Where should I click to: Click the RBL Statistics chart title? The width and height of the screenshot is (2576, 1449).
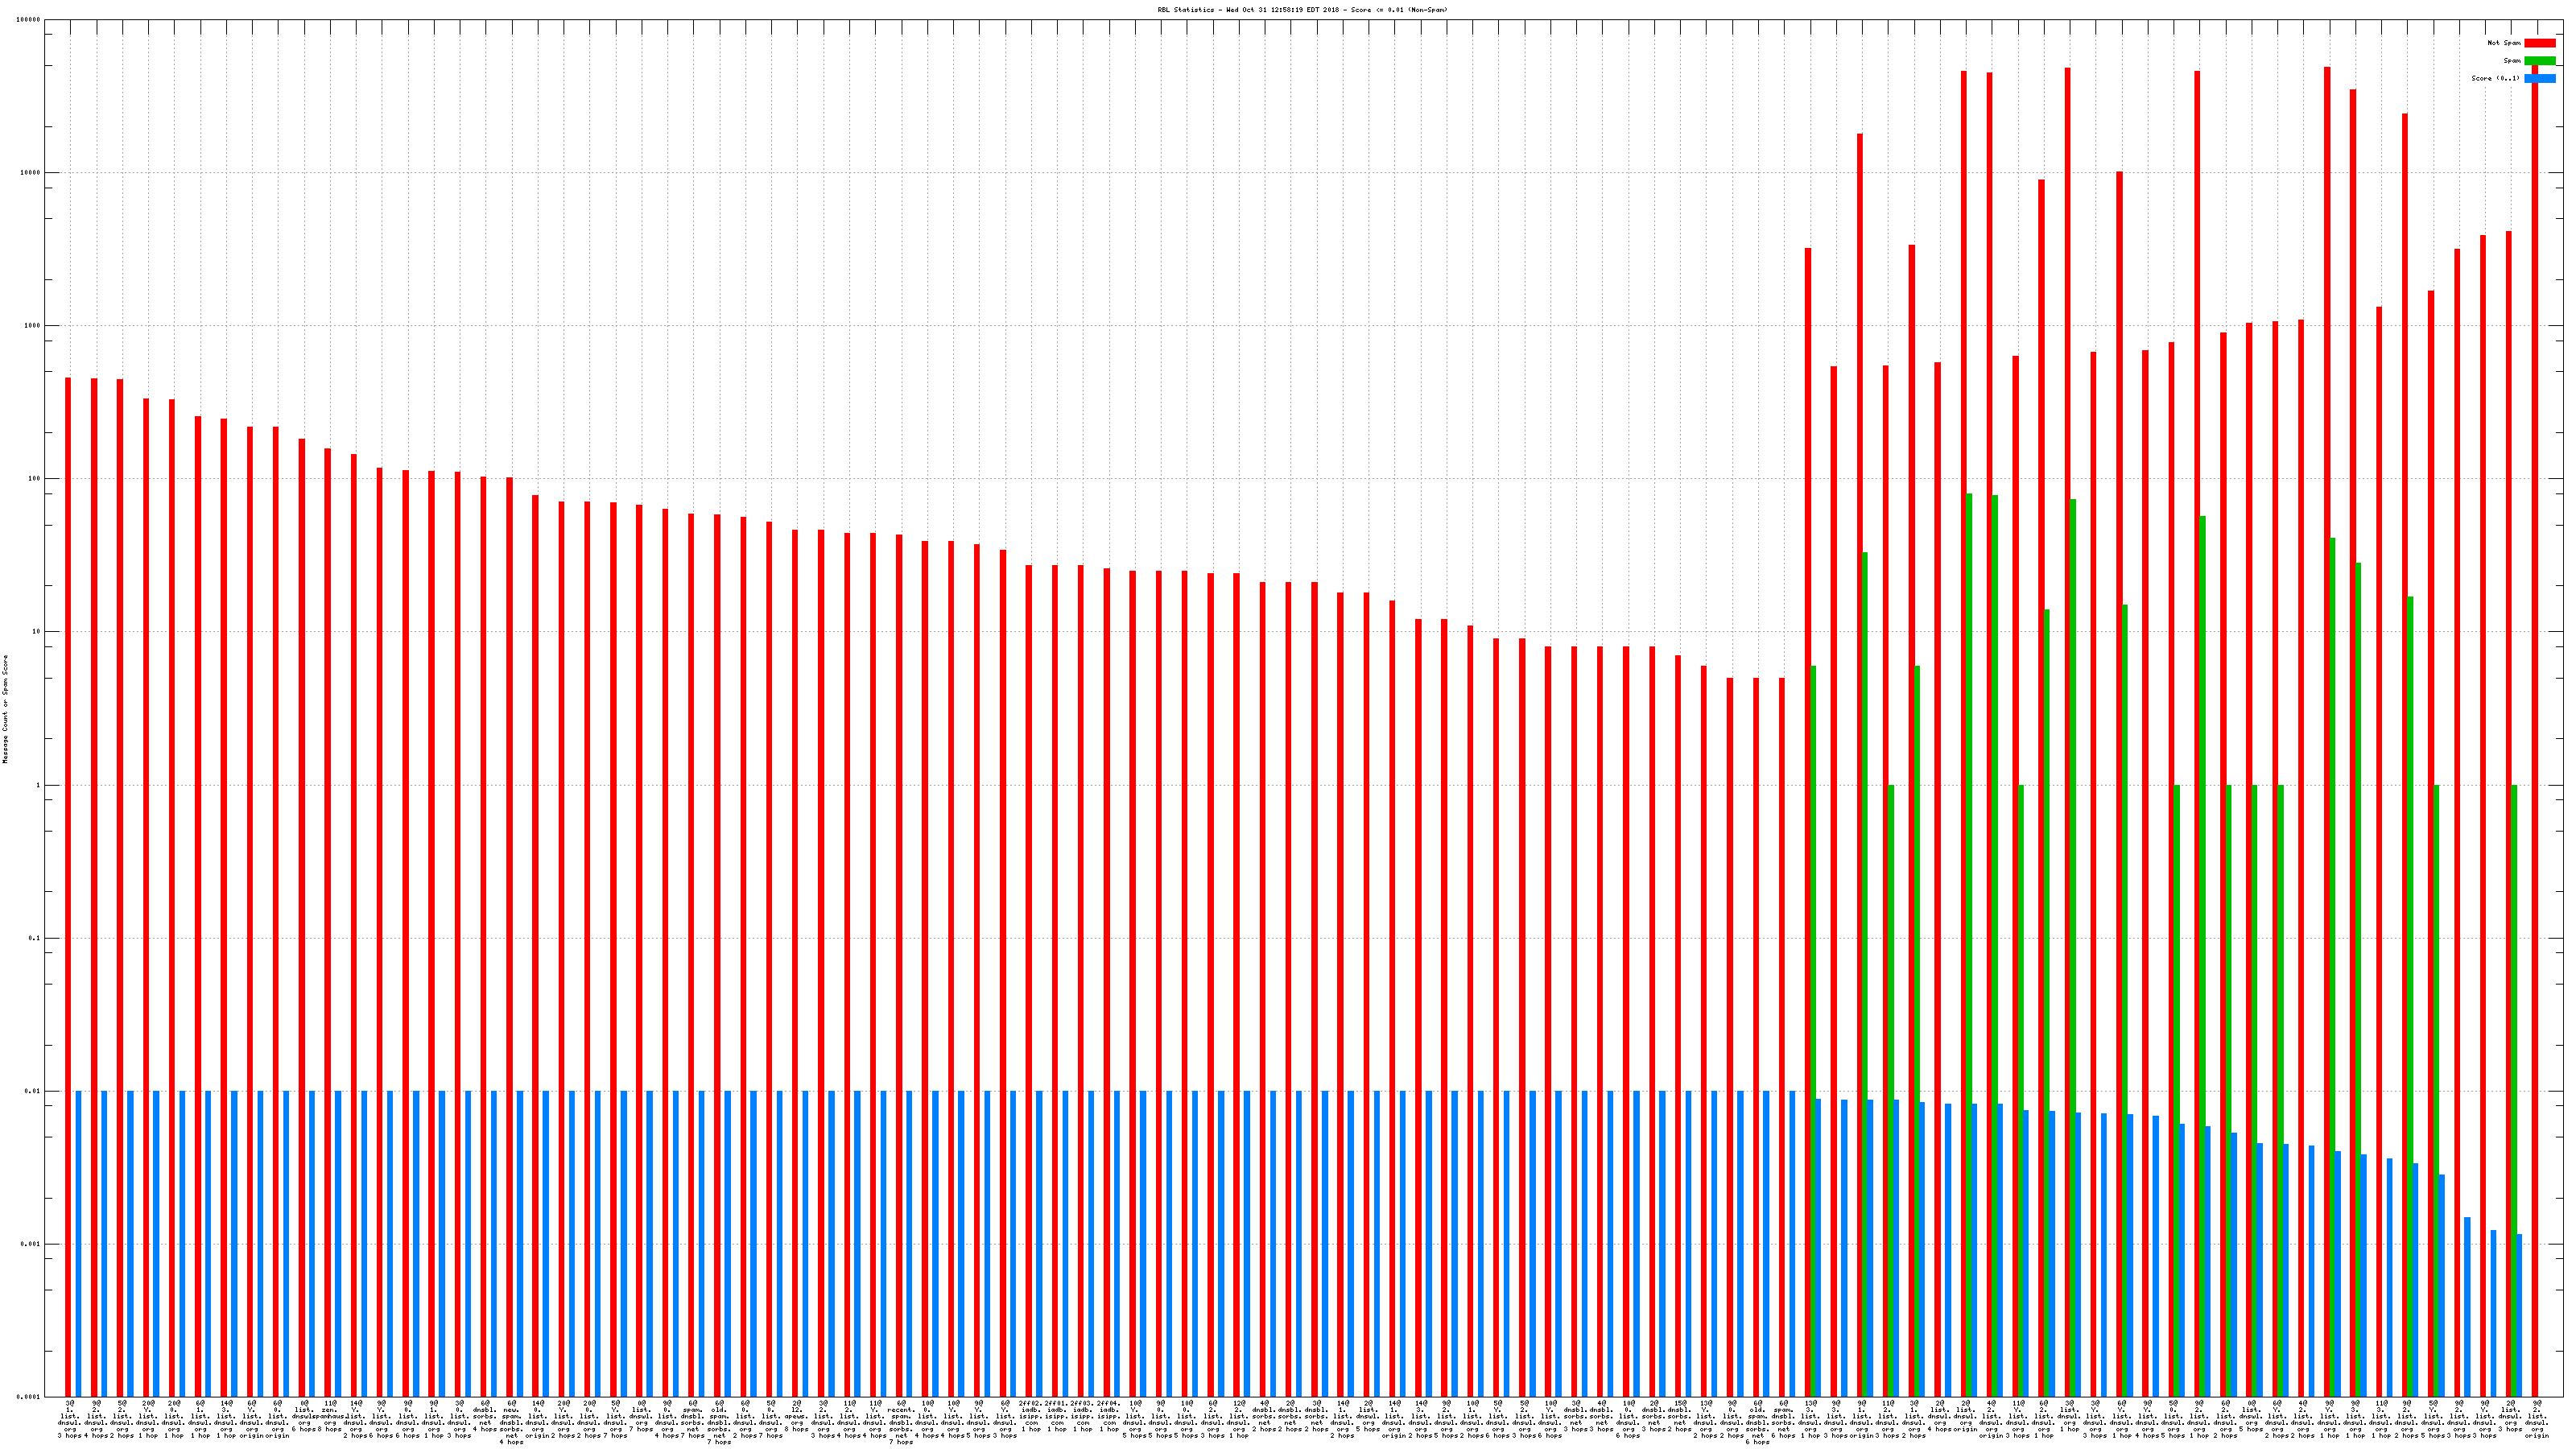[1301, 10]
